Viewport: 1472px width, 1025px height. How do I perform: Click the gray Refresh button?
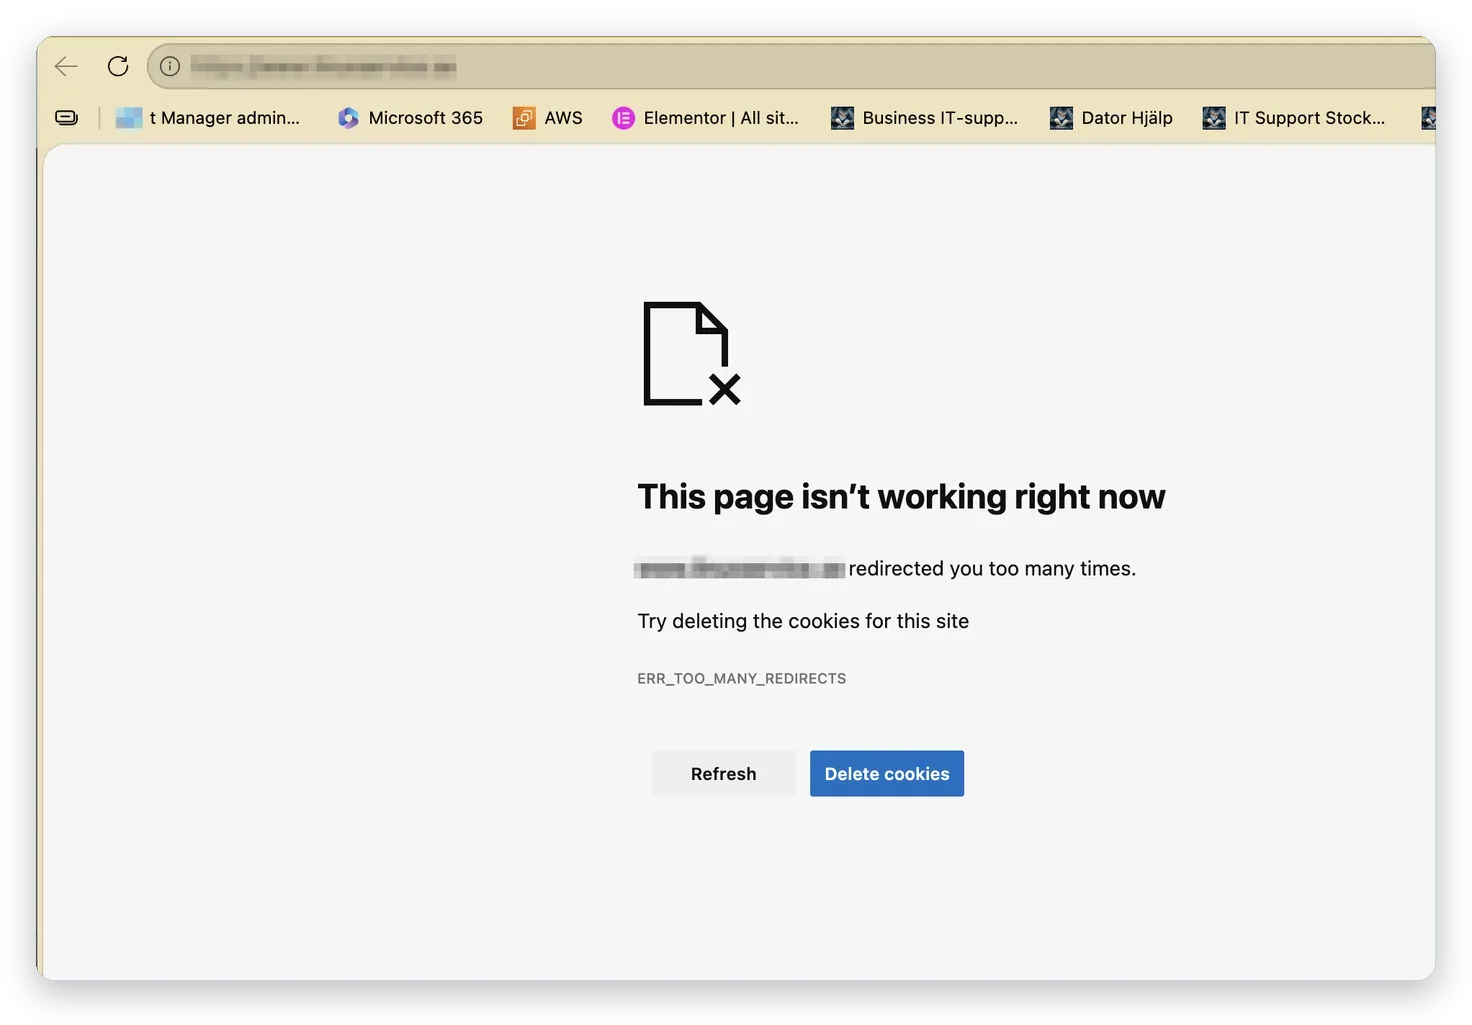click(x=724, y=774)
